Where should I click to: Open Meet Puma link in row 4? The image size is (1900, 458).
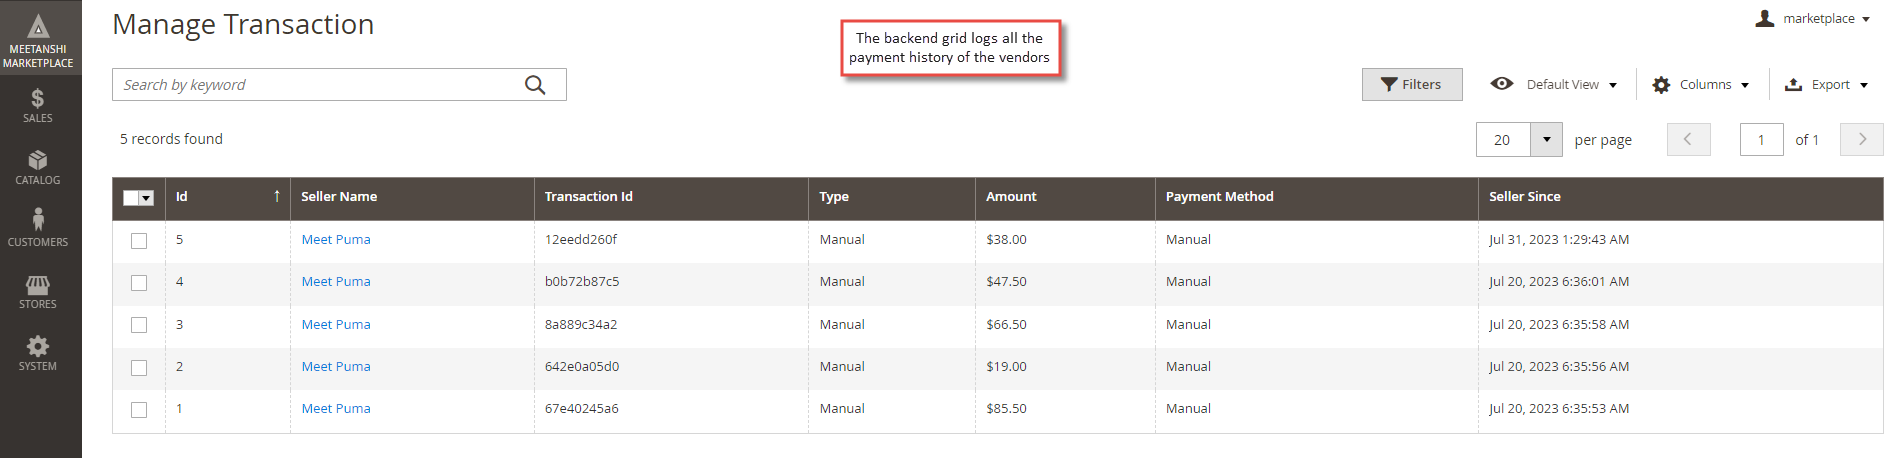point(336,282)
